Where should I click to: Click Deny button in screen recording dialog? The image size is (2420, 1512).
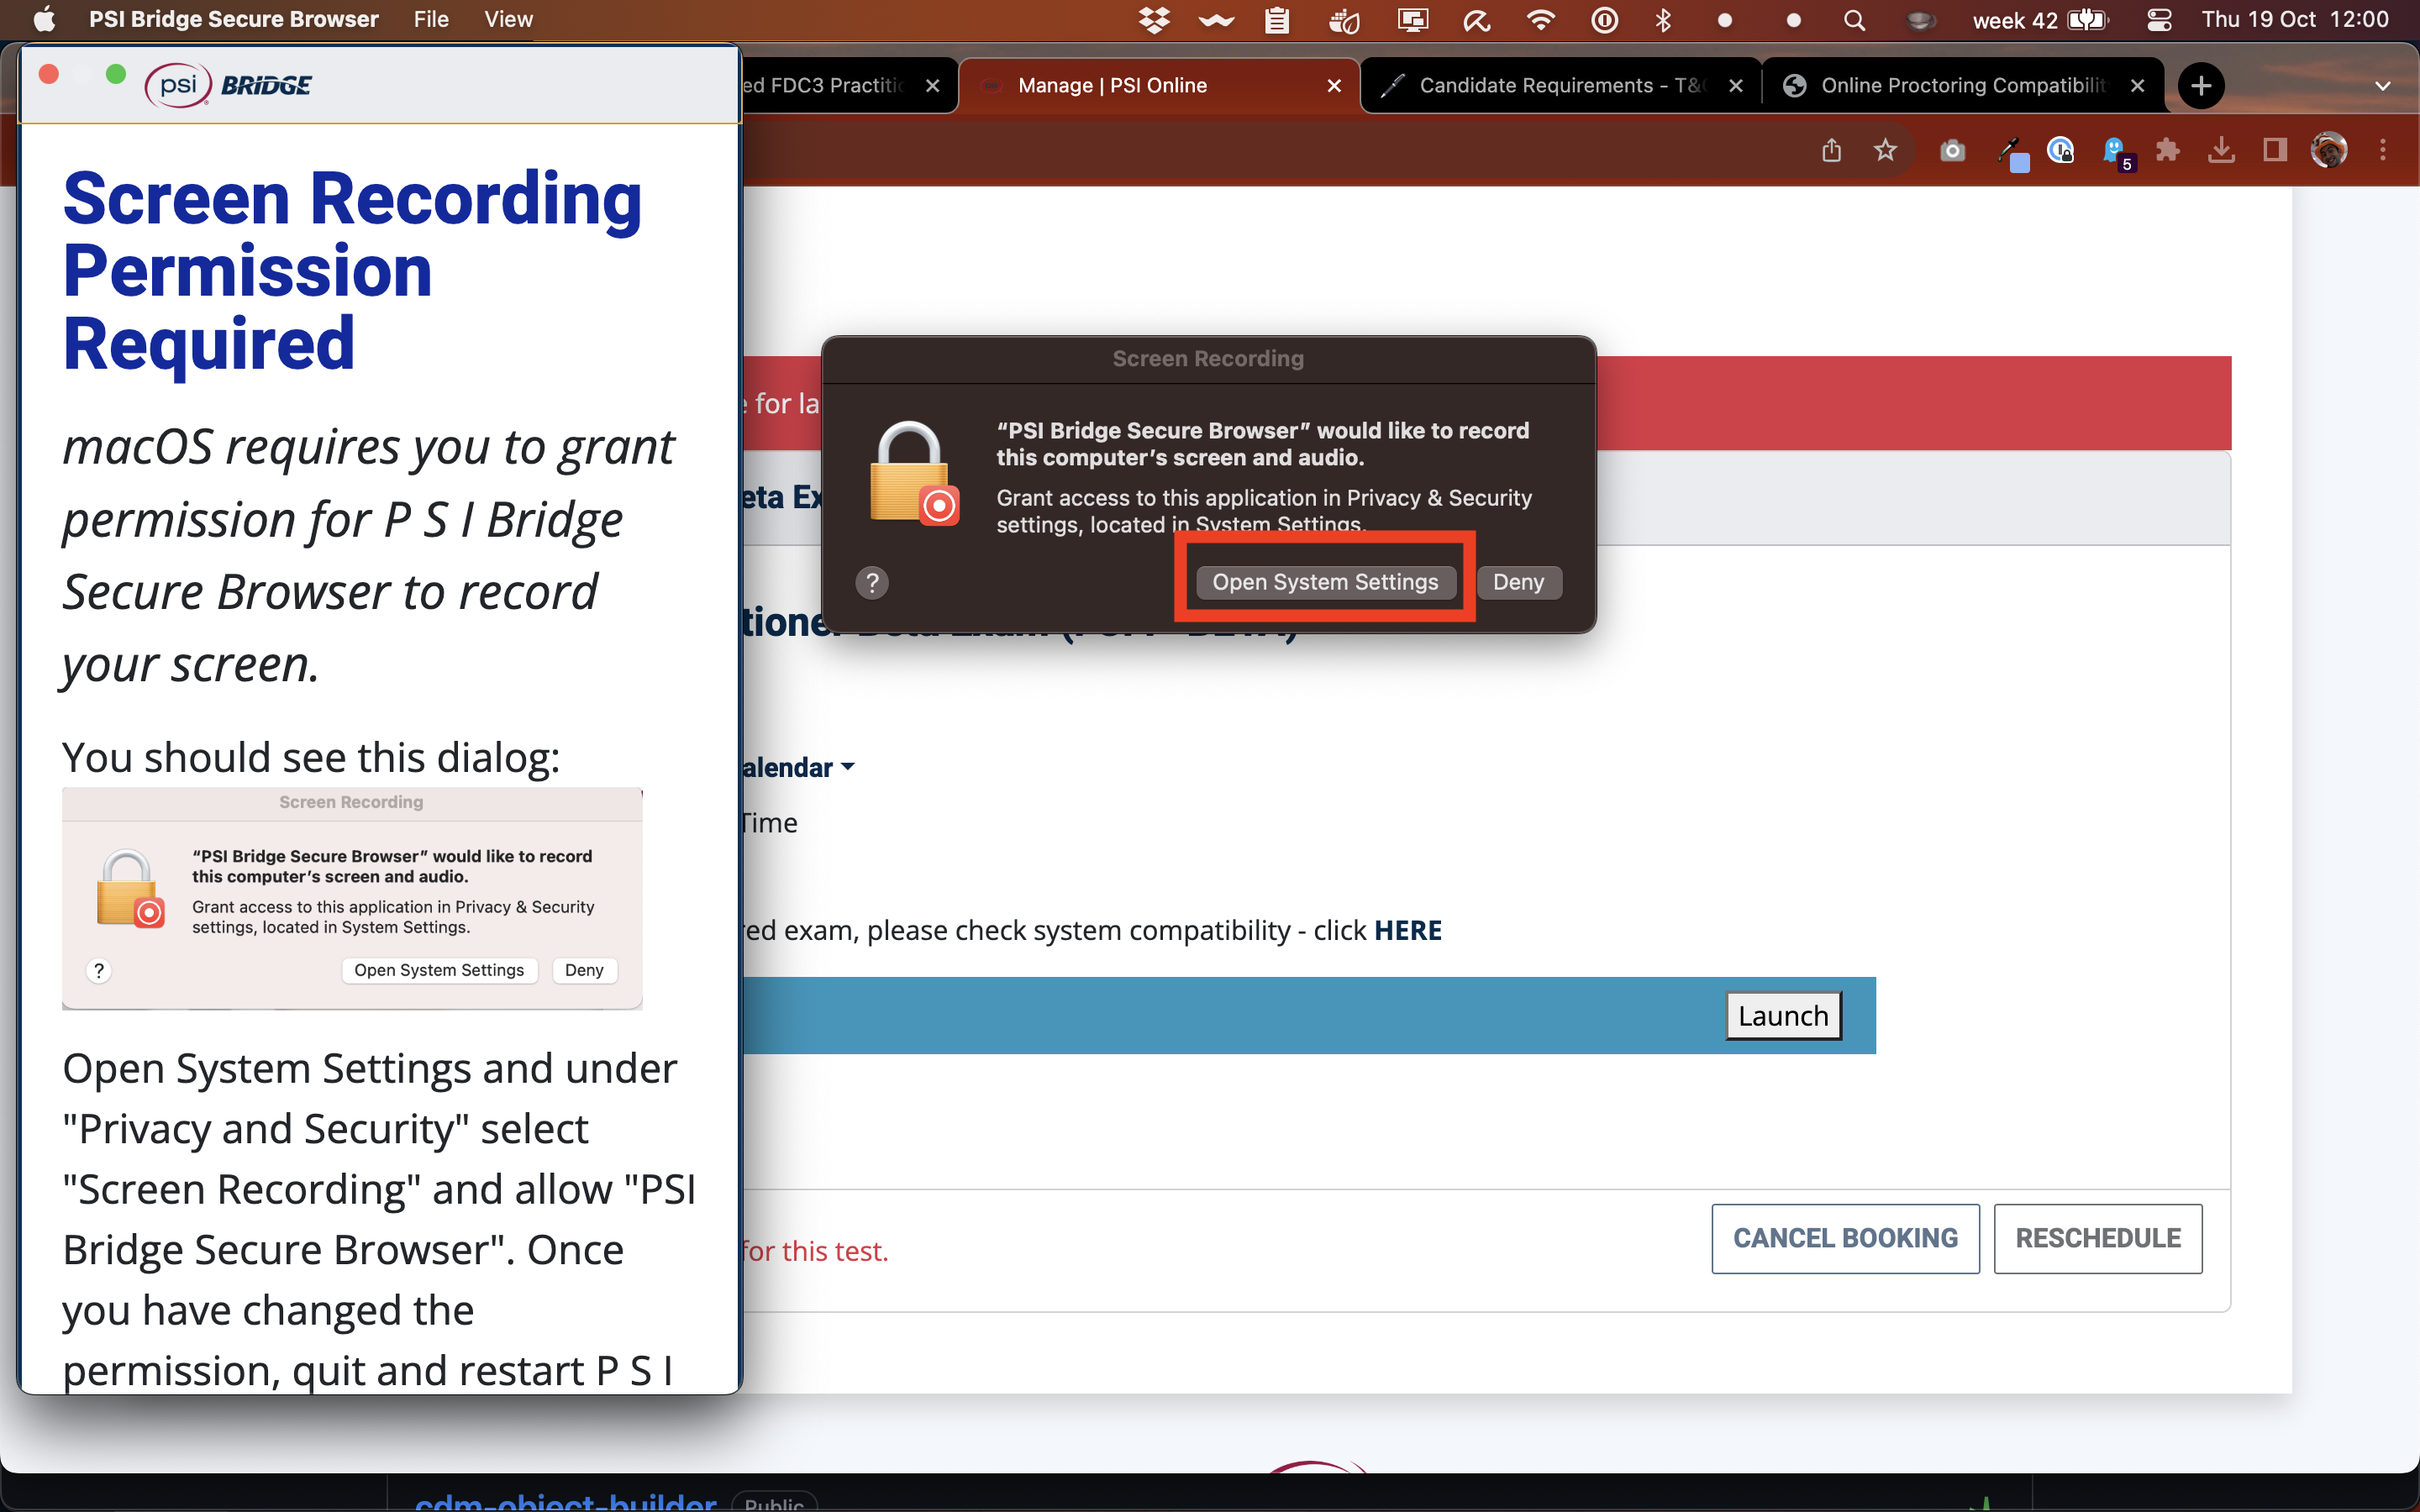(x=1519, y=580)
